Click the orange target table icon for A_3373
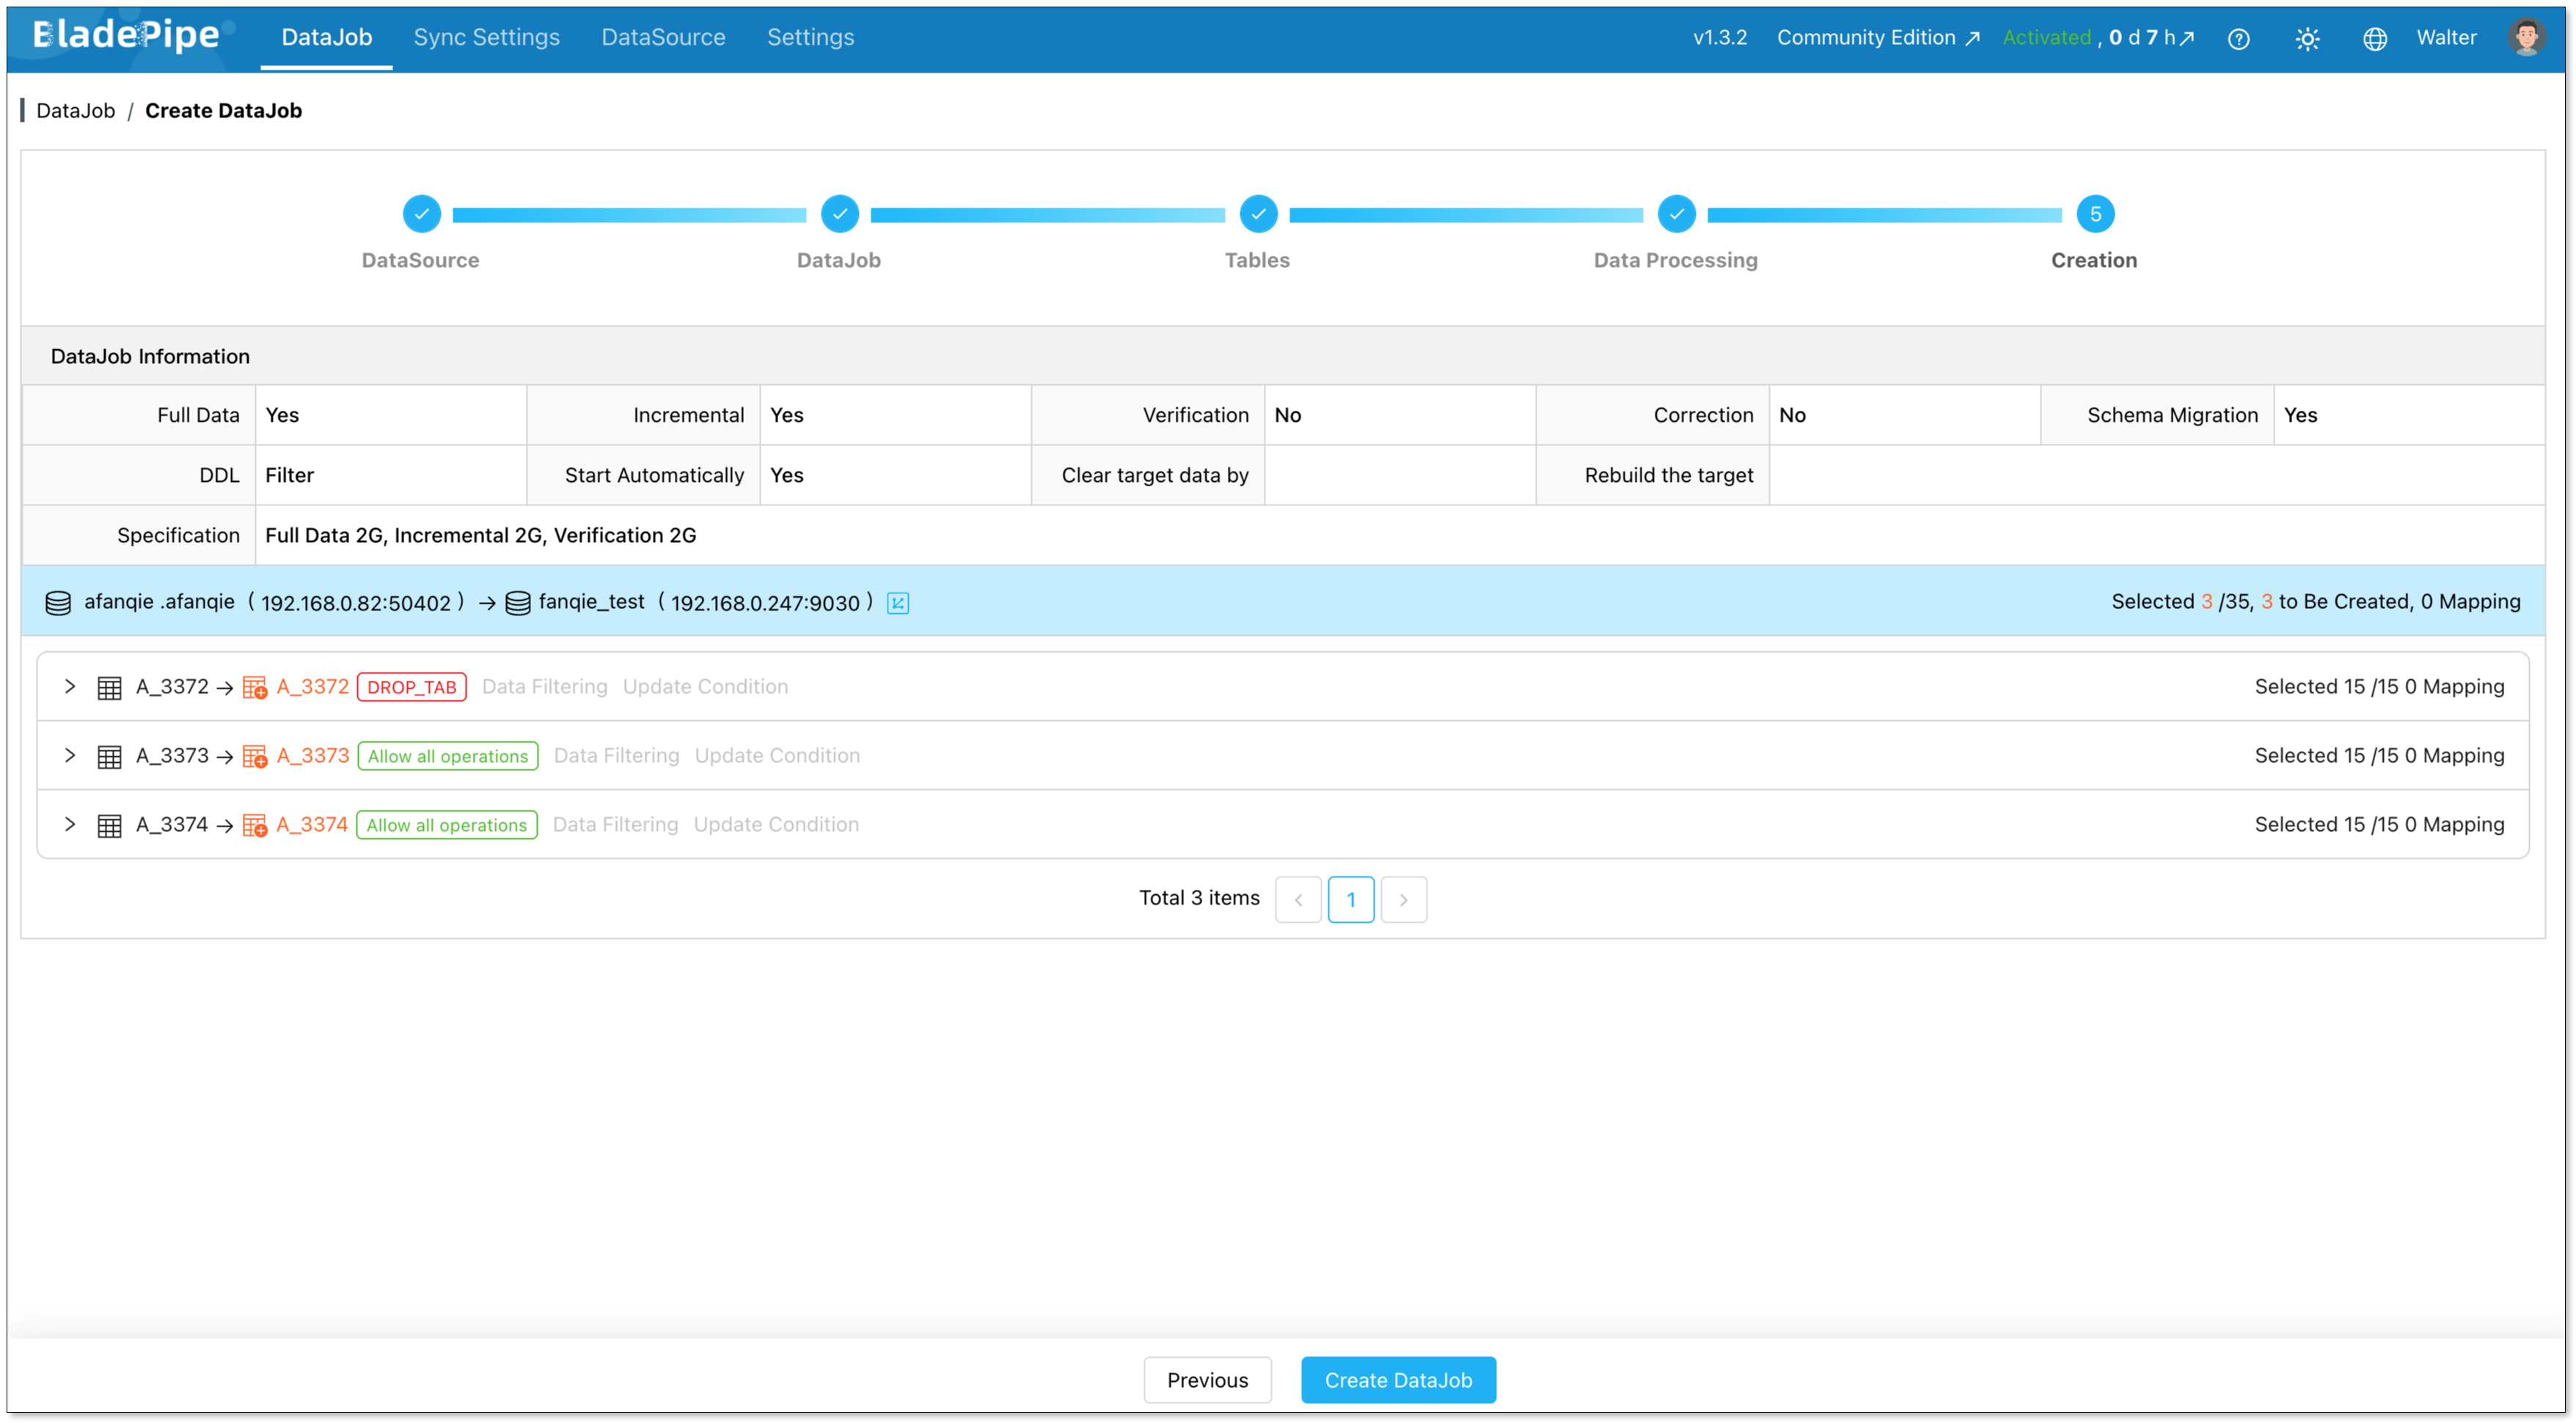The height and width of the screenshot is (1423, 2576). [x=255, y=757]
